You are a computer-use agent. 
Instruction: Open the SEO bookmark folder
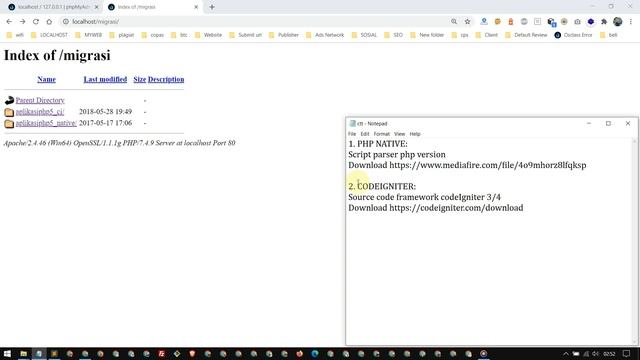(x=394, y=35)
